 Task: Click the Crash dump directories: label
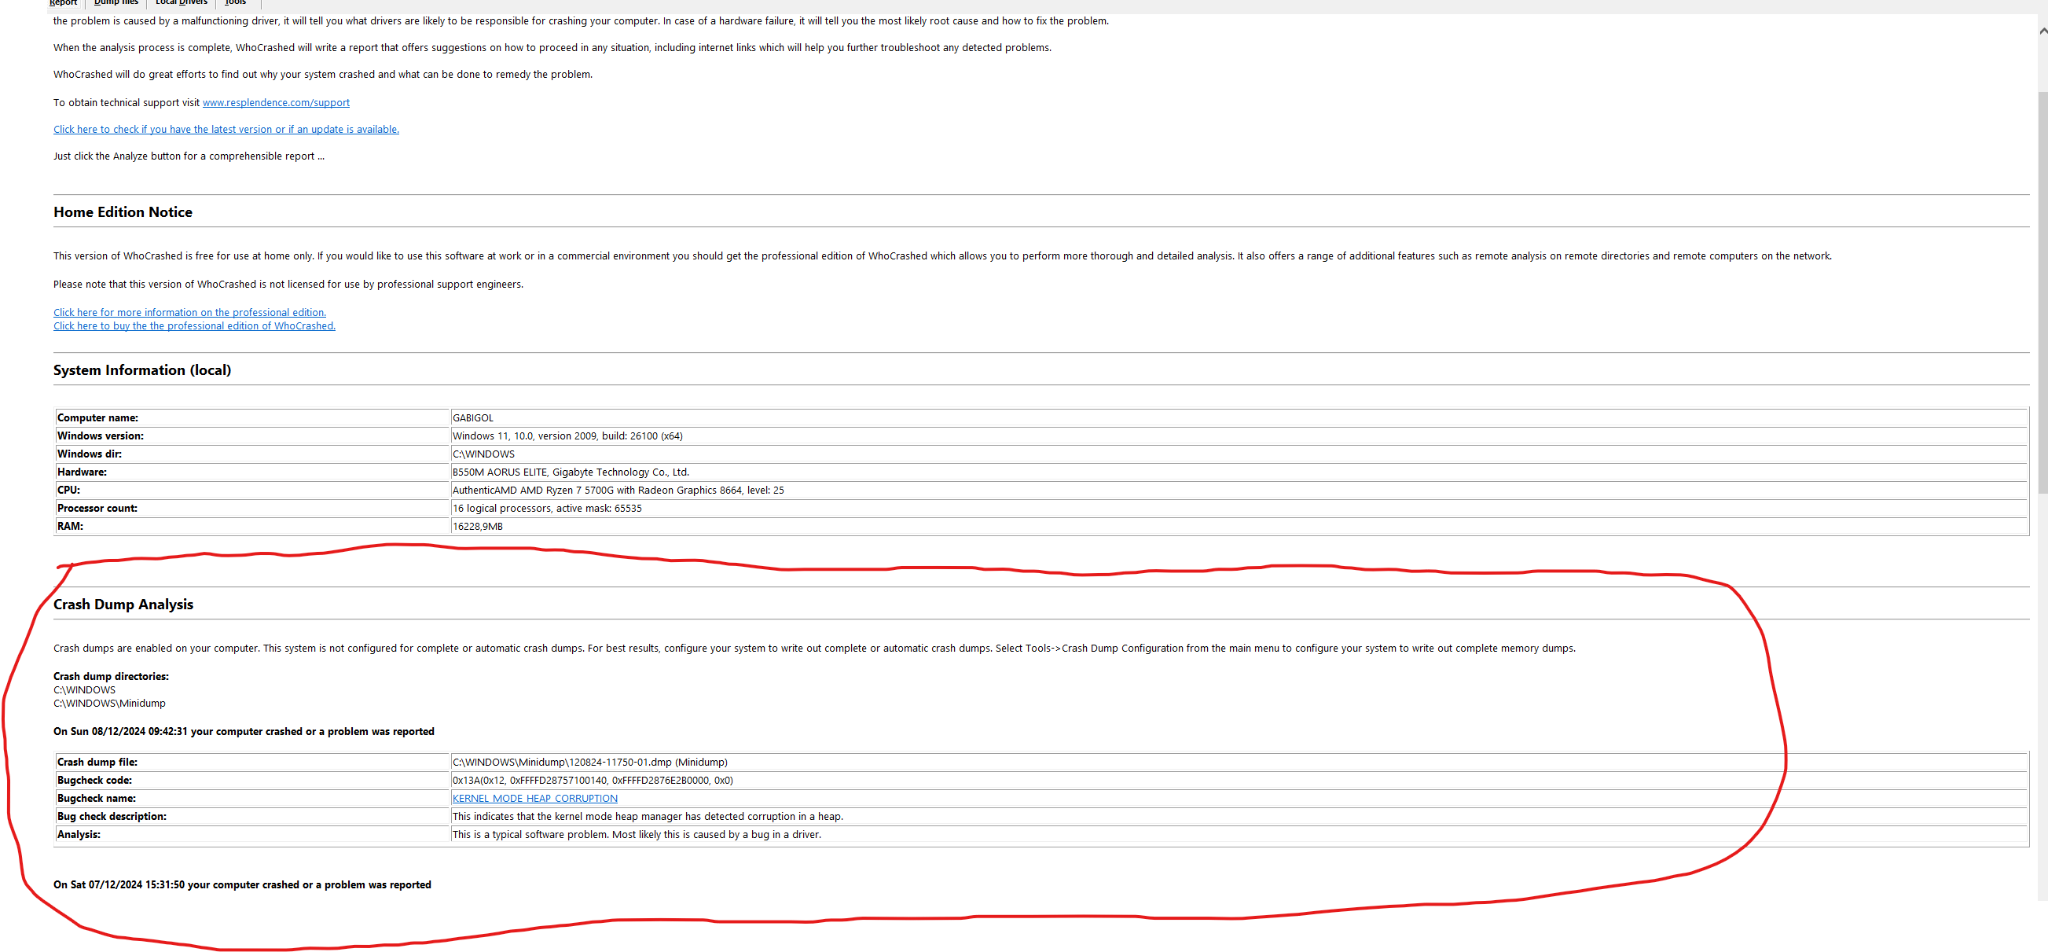111,676
